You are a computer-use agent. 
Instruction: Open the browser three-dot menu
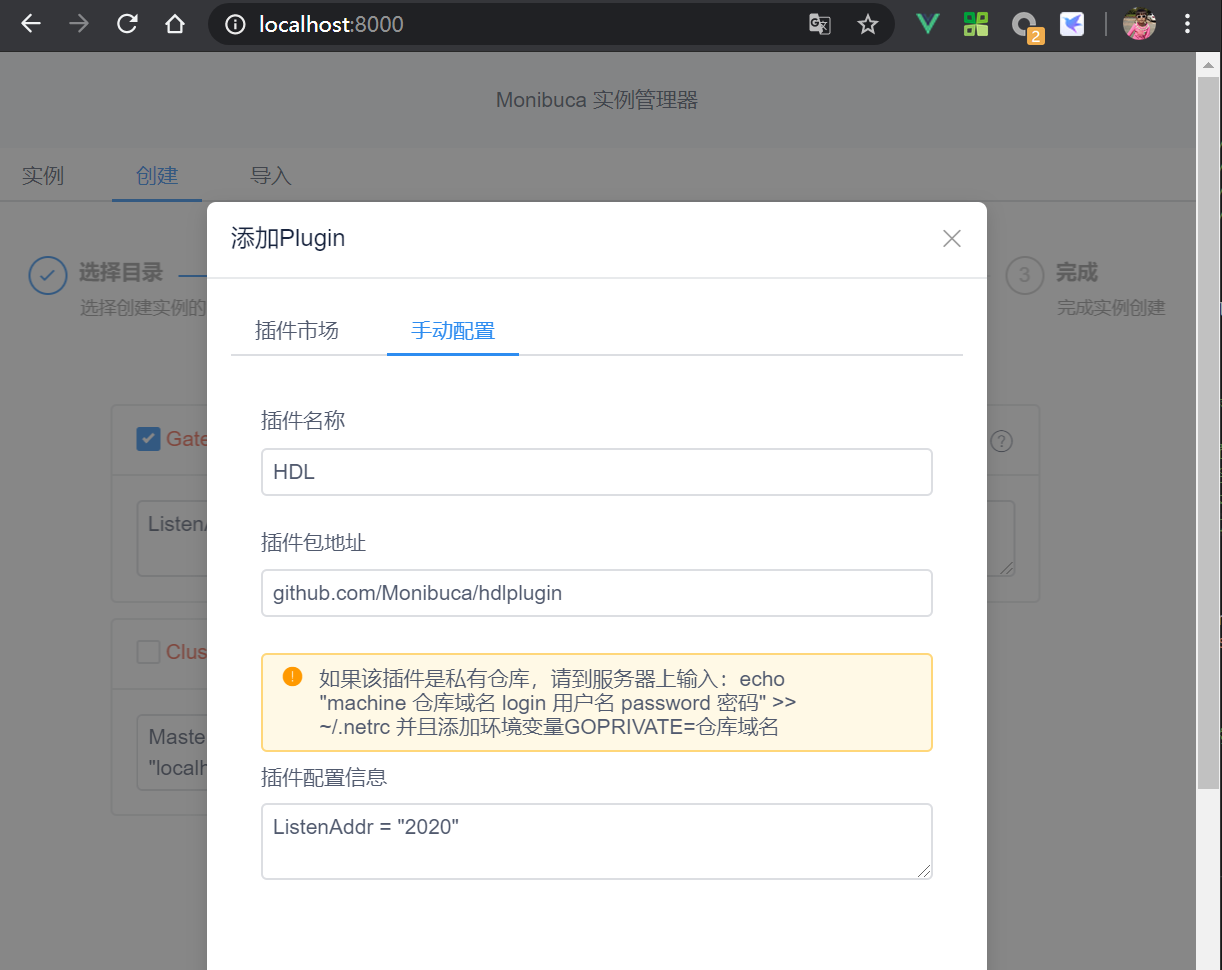coord(1186,24)
